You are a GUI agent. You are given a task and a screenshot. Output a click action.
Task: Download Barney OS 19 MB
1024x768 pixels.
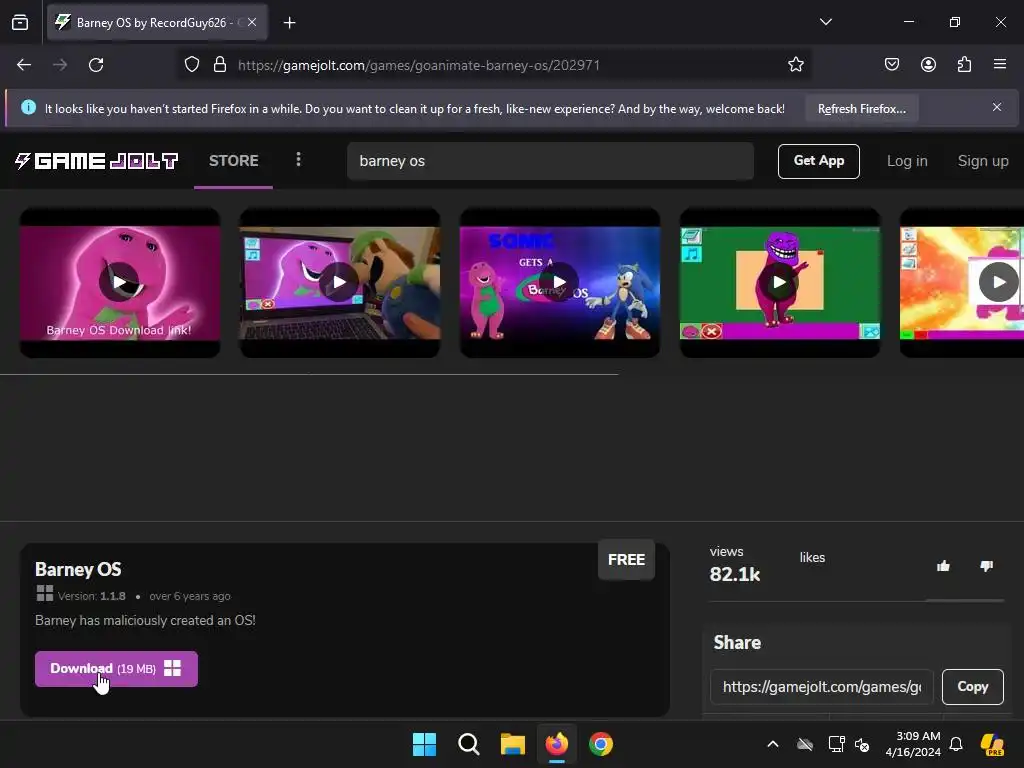[x=116, y=669]
